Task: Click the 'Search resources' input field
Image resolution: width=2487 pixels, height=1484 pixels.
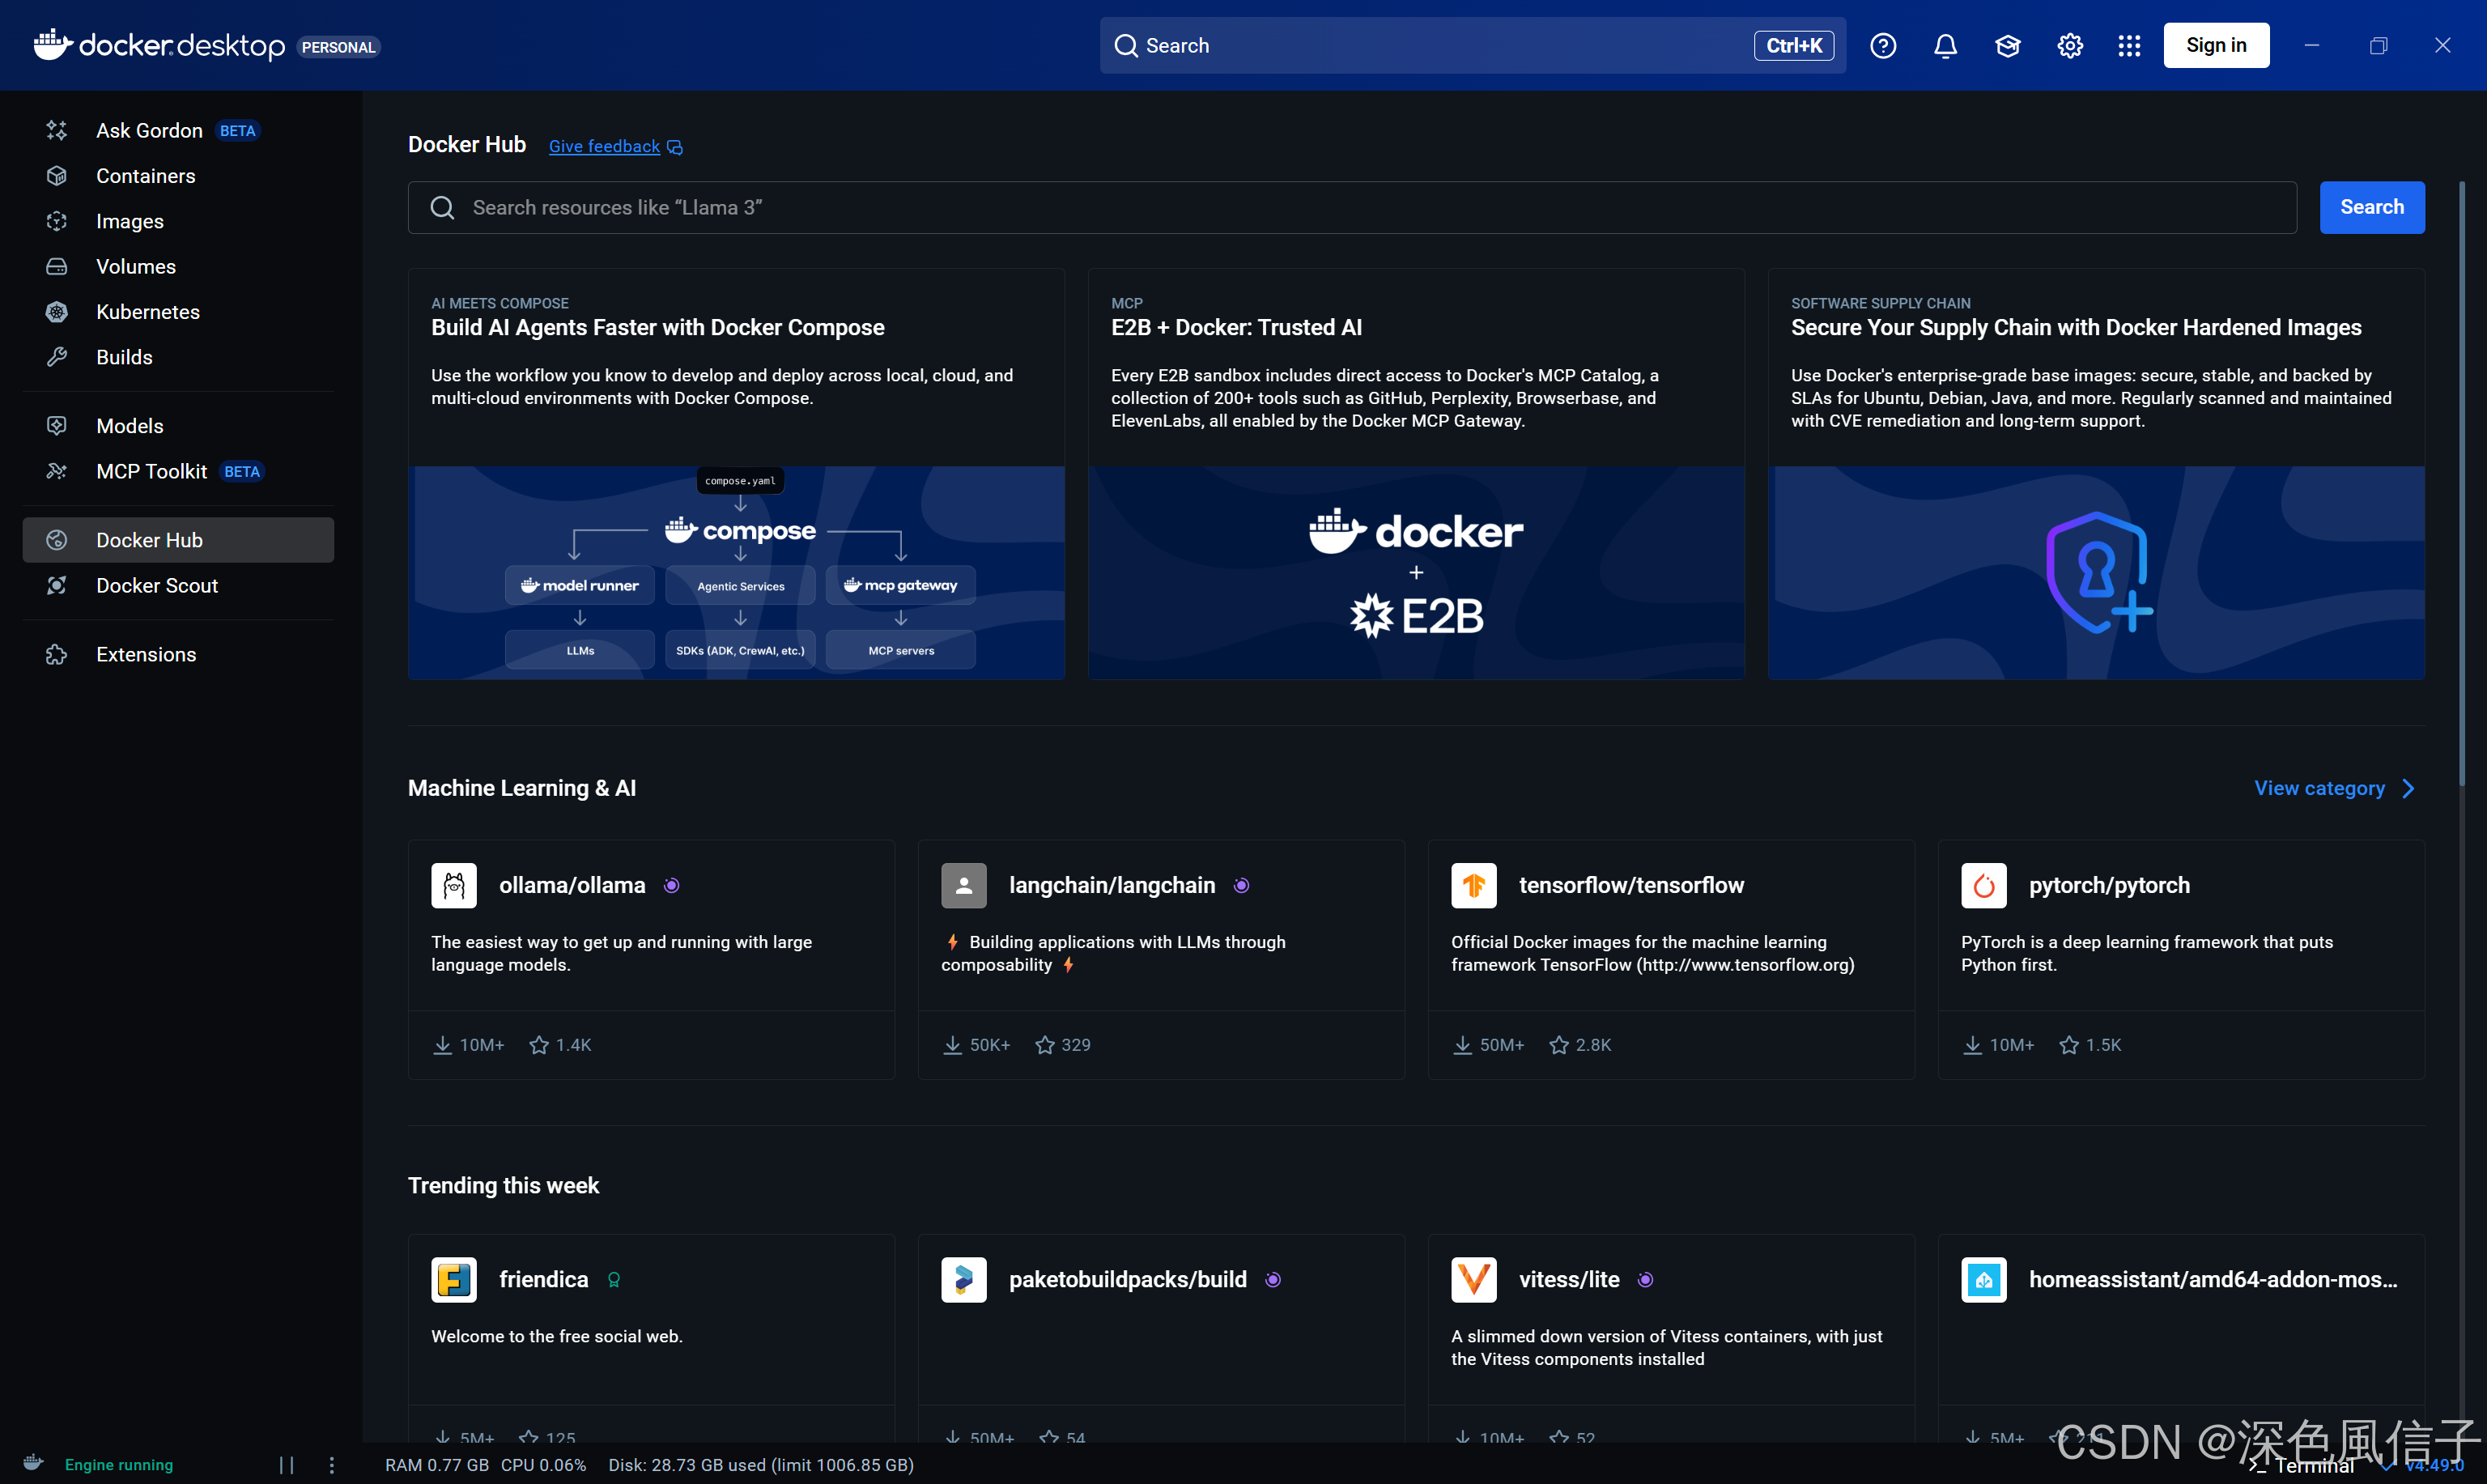Action: (1352, 207)
